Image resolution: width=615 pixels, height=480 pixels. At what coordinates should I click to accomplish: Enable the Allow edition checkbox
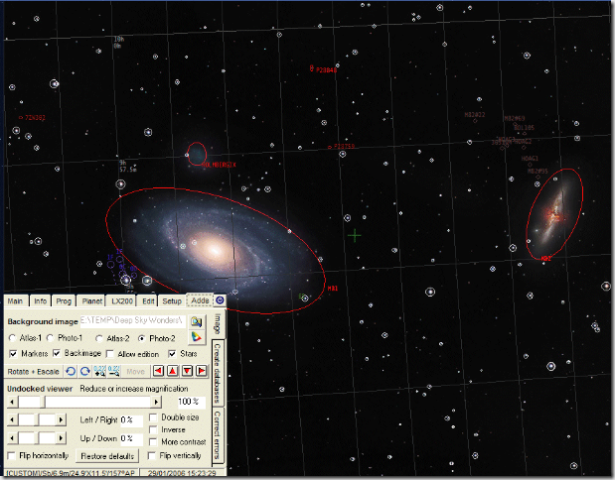pos(109,354)
